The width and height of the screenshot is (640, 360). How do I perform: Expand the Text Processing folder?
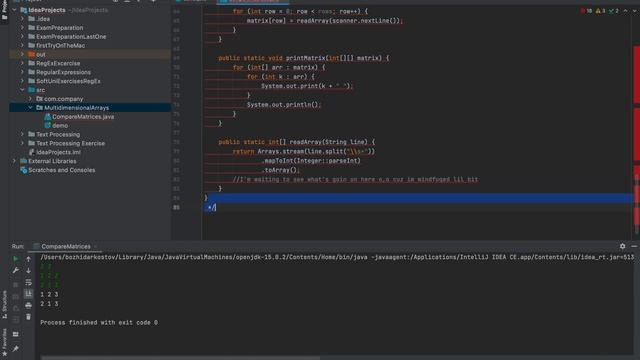pos(22,134)
